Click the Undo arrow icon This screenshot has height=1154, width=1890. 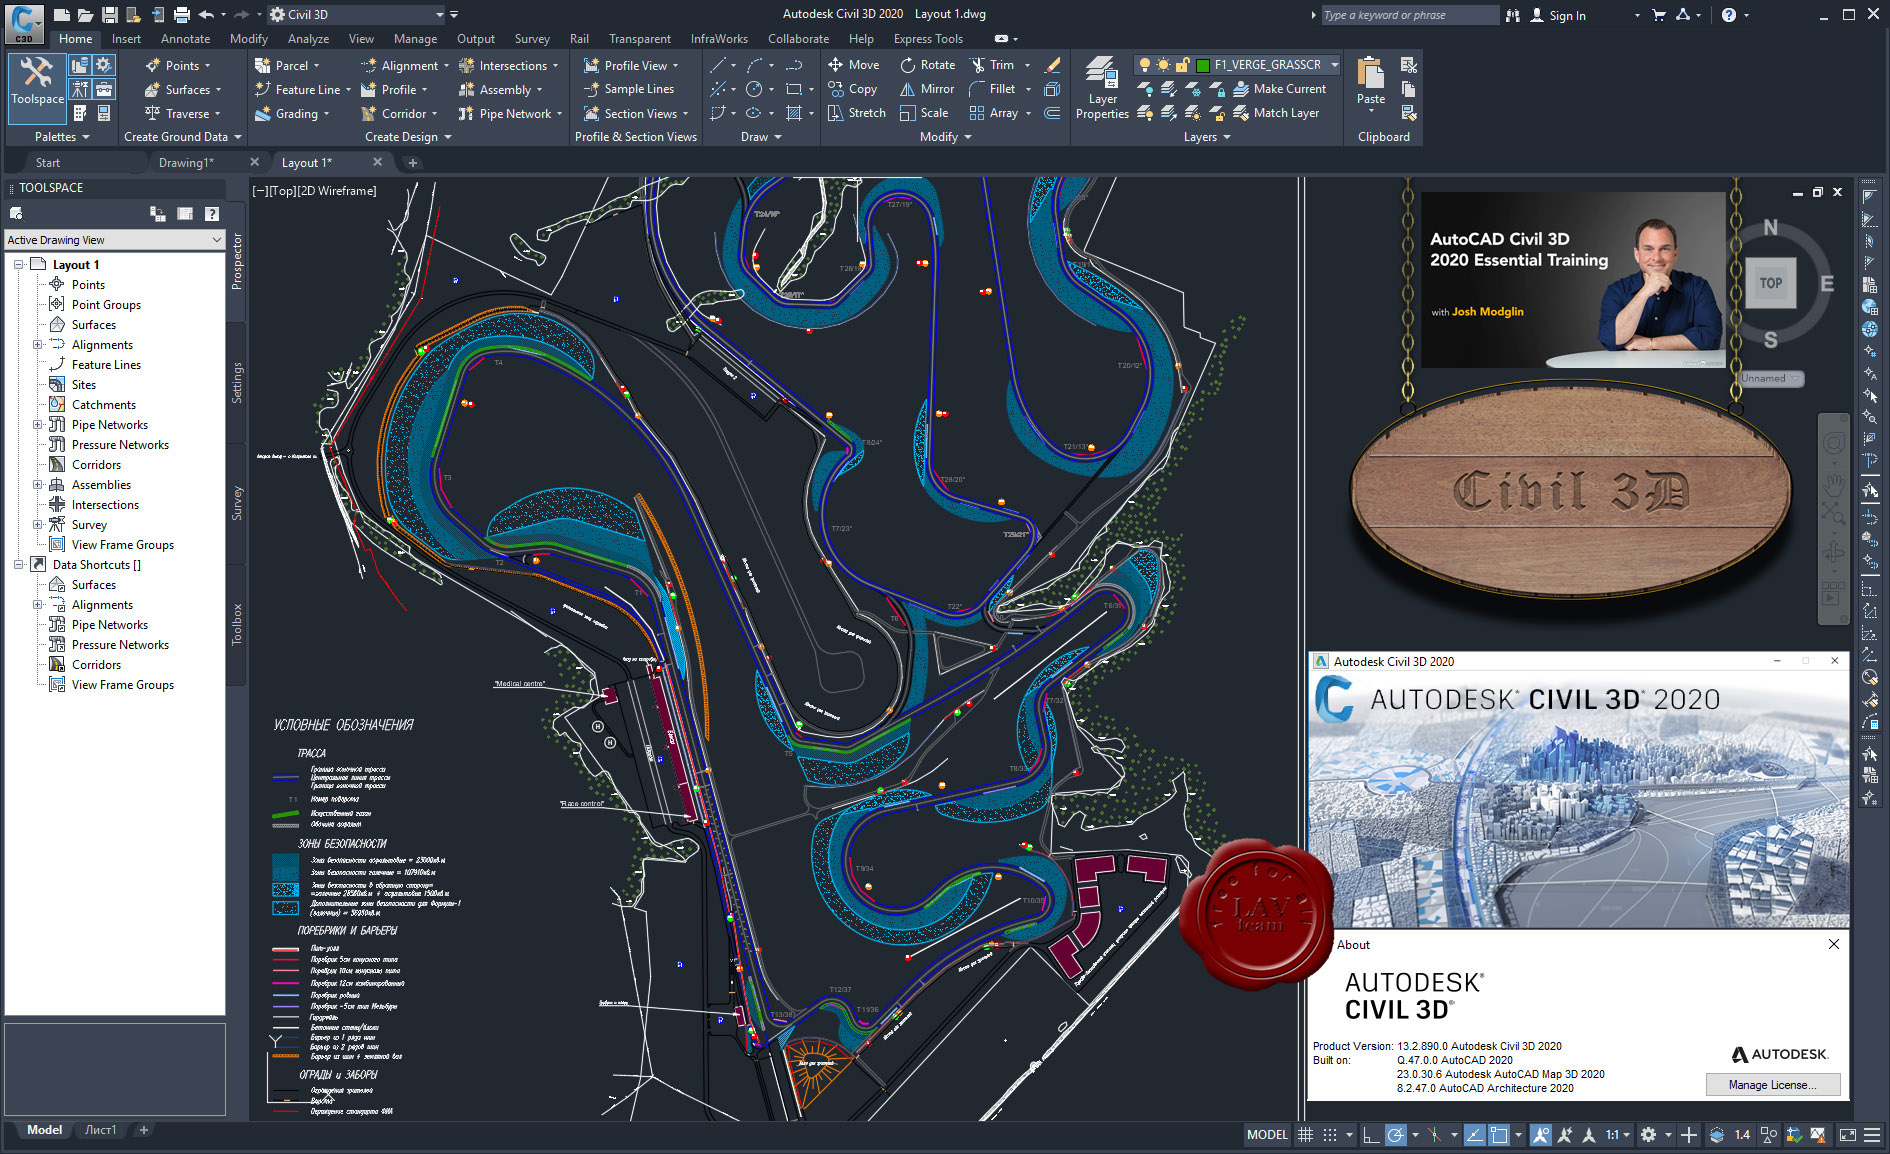pos(206,15)
